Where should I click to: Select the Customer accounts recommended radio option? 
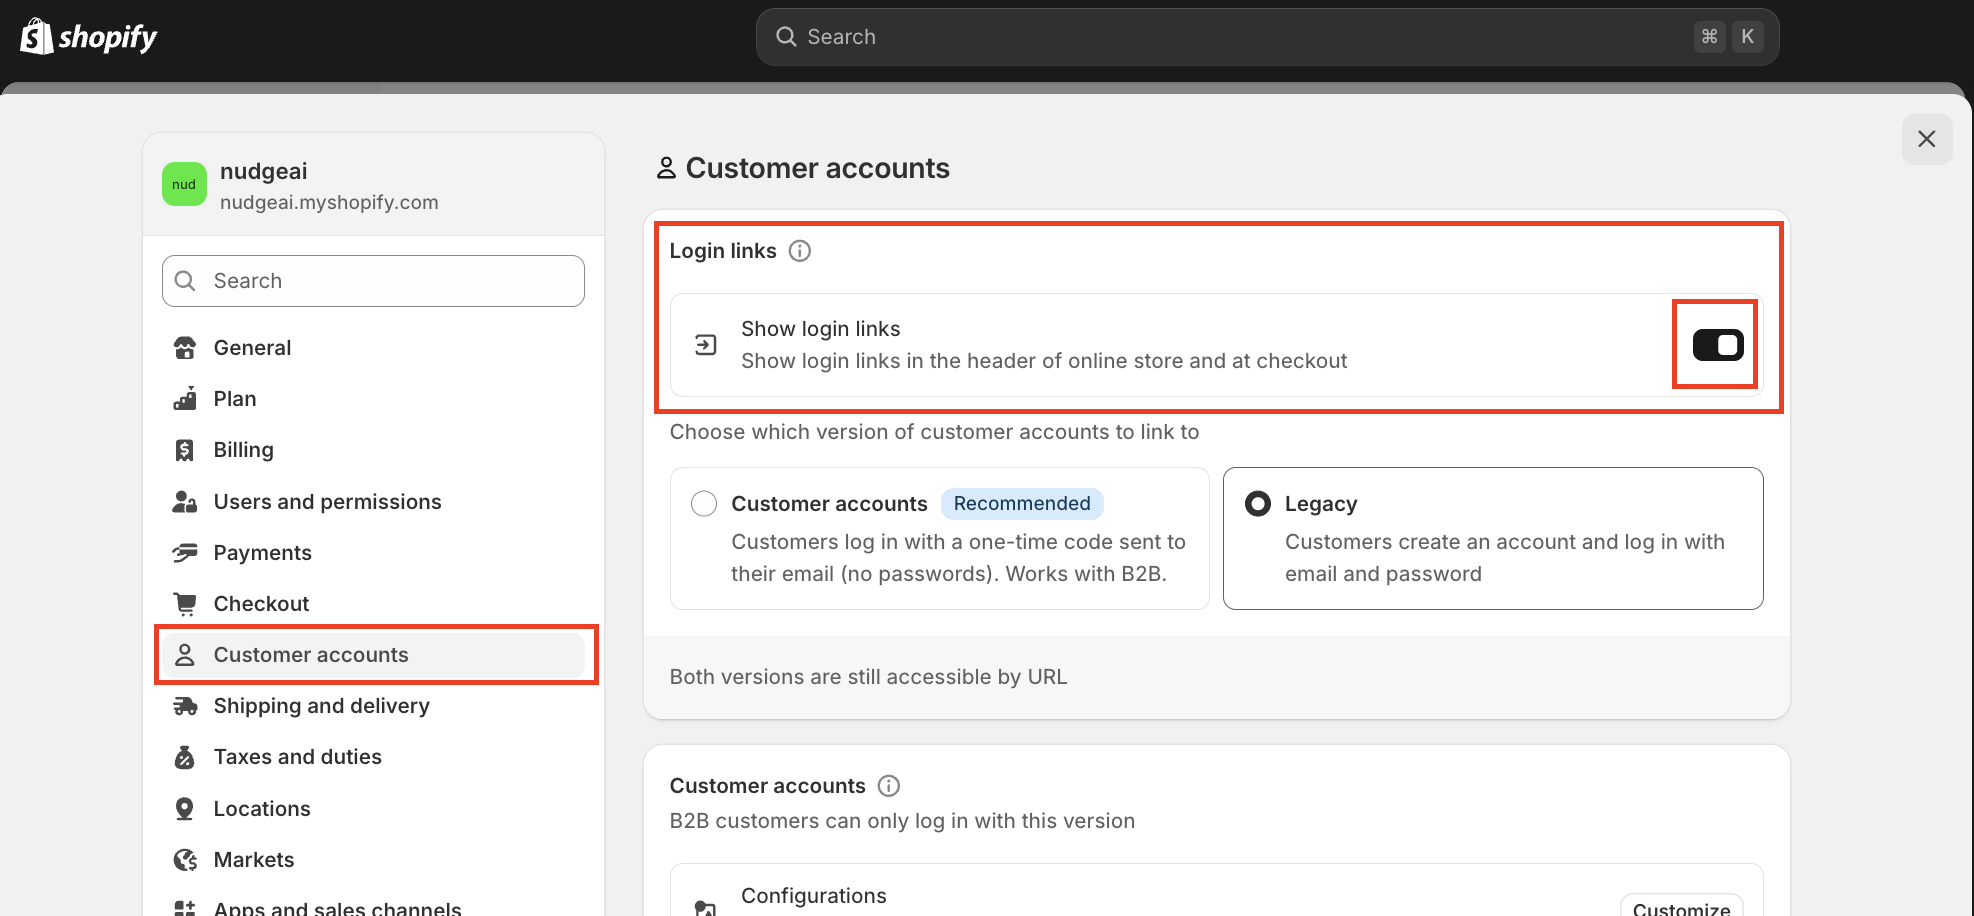point(704,503)
